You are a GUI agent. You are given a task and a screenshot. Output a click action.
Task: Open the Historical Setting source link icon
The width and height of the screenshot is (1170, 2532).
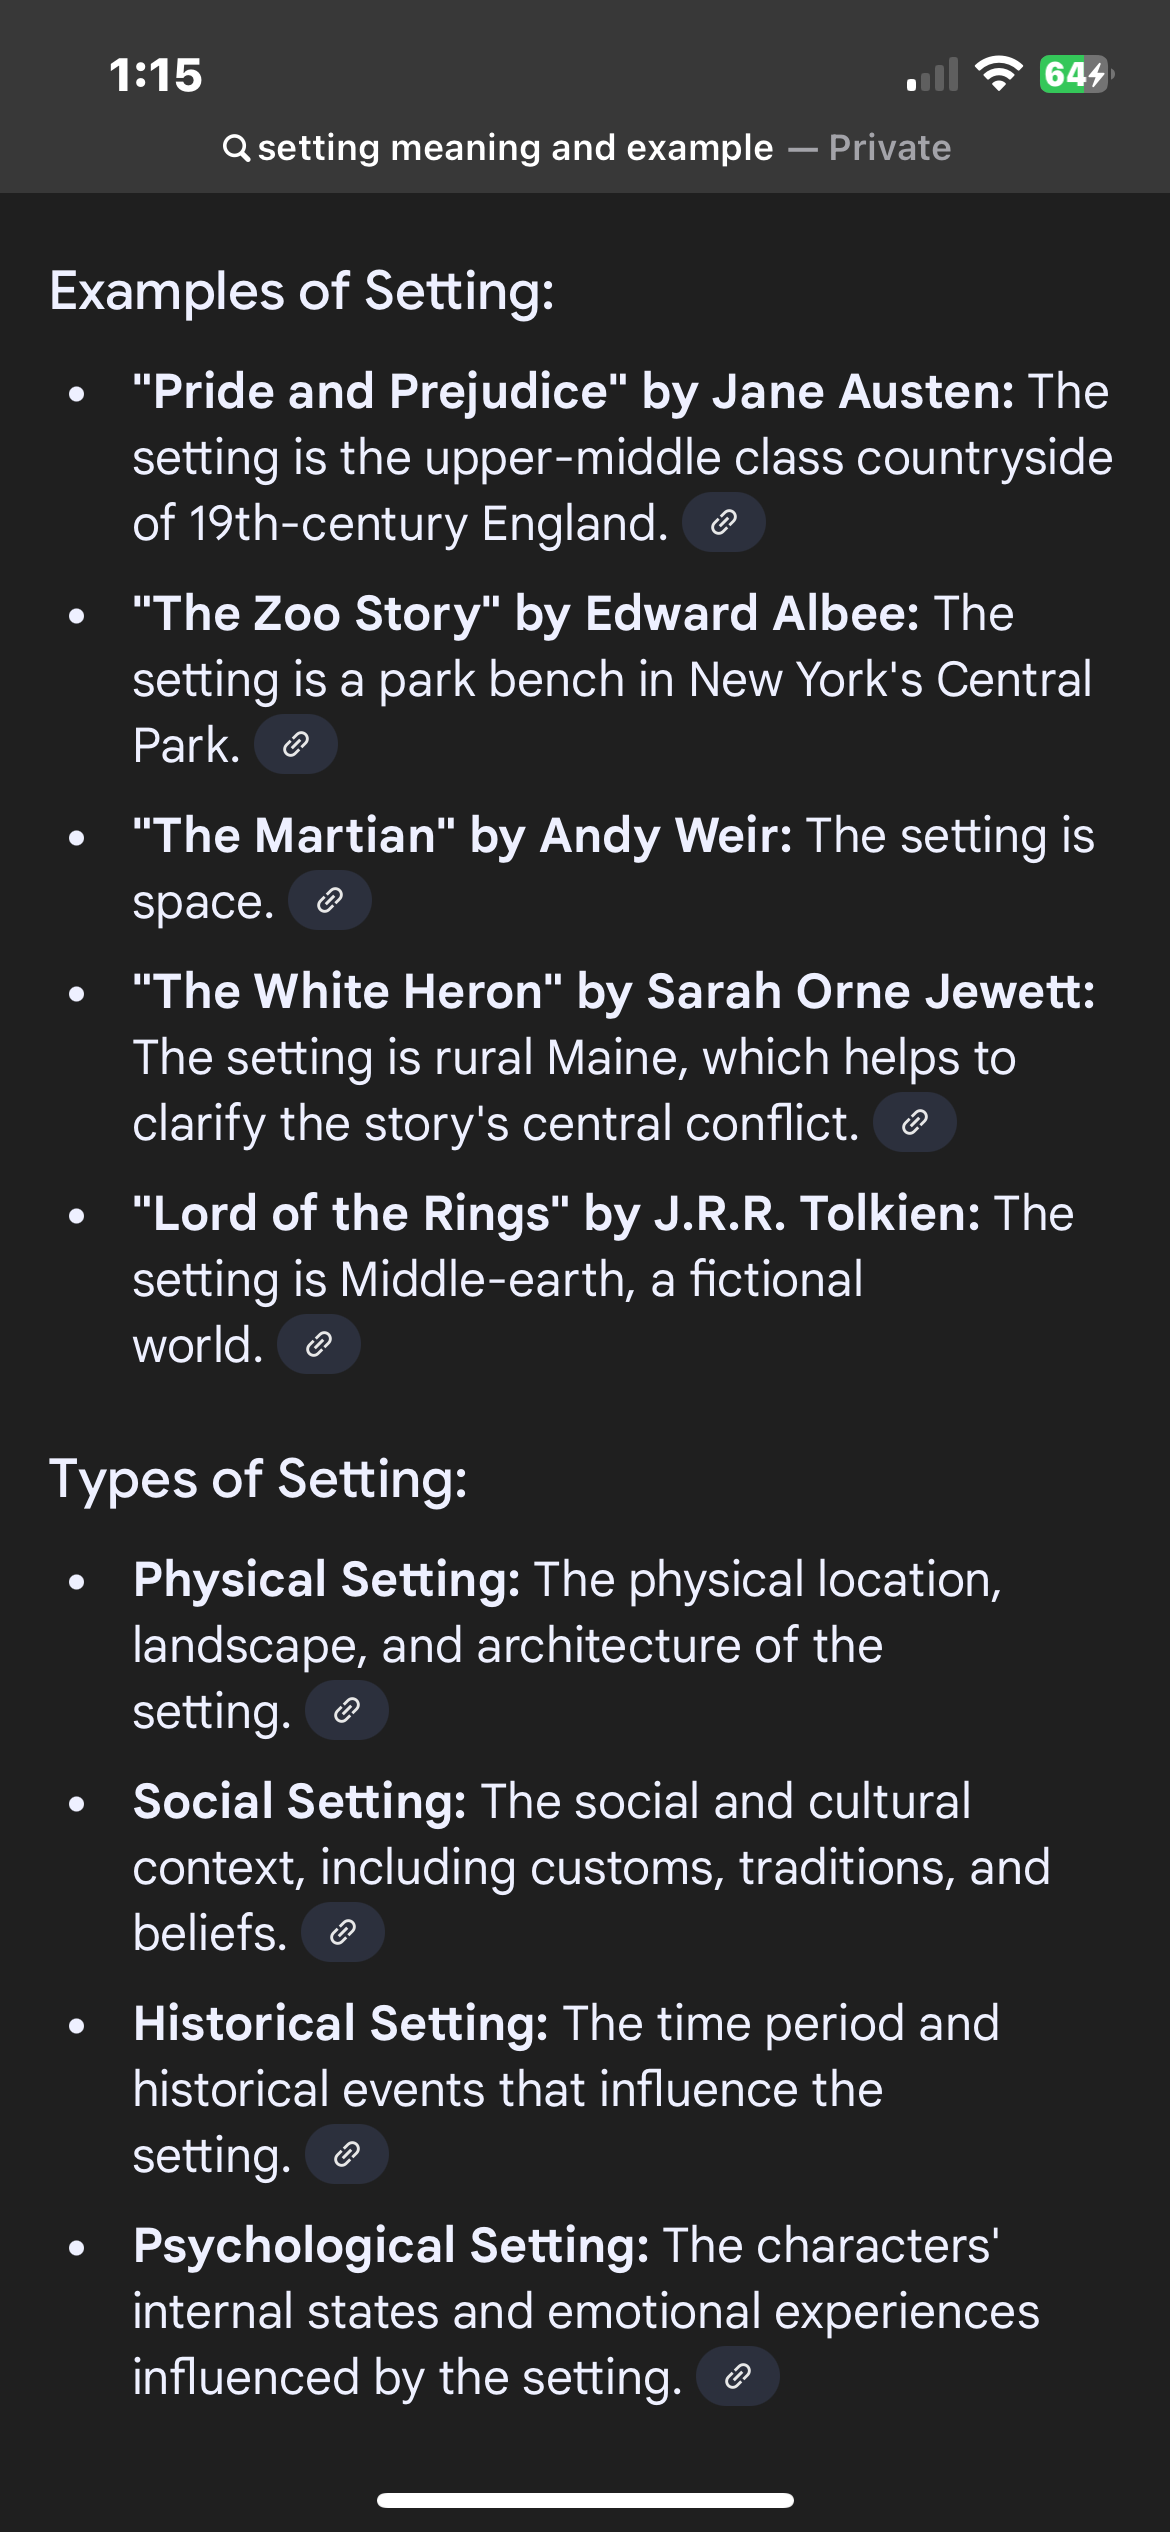click(x=346, y=2155)
